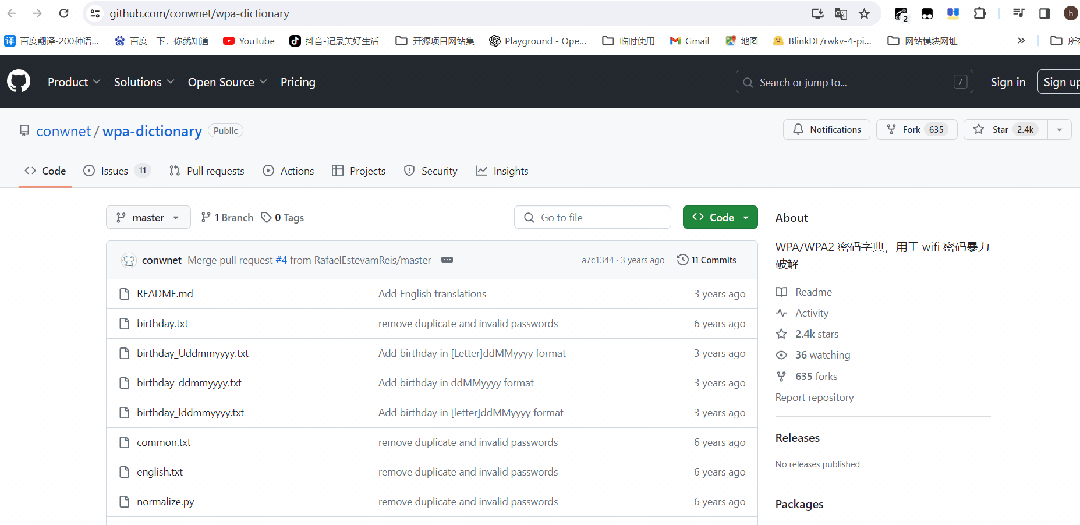Open Solutions dropdown menu
1080x525 pixels.
pos(144,82)
